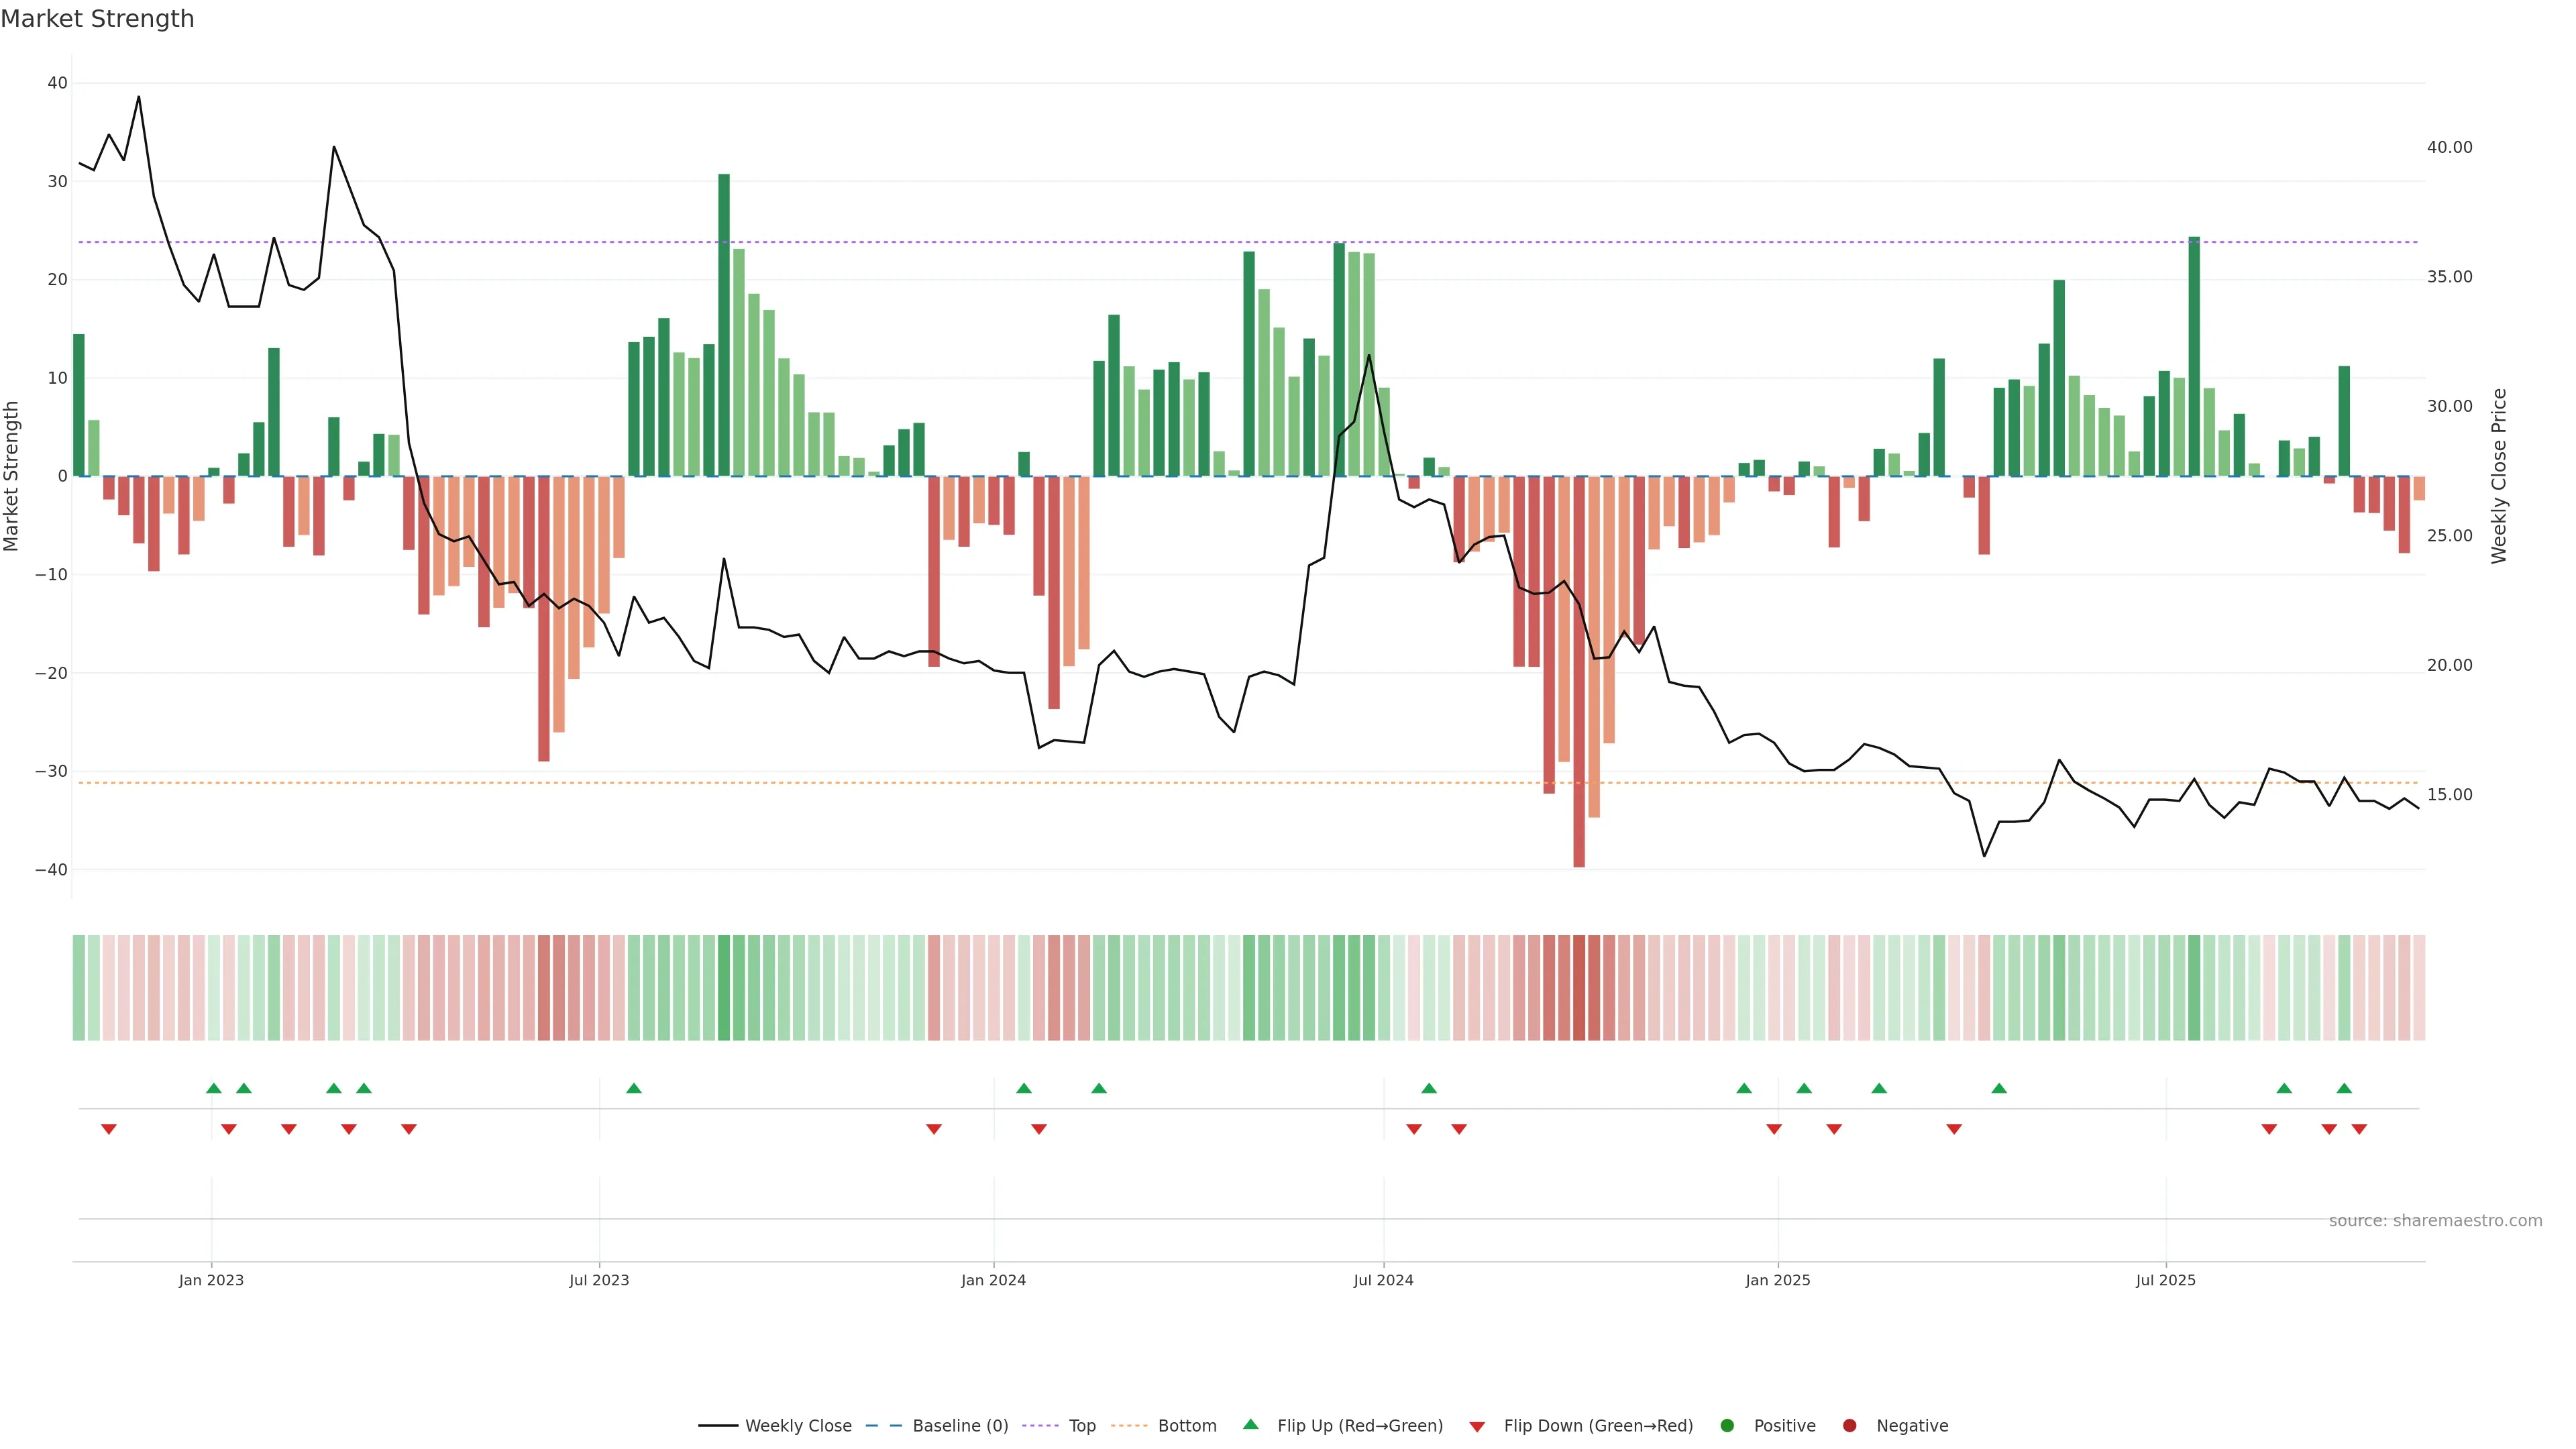Screen dimensions: 2576x1449
Task: Click the red Flip Down triangle legend icon
Action: coord(1477,1426)
